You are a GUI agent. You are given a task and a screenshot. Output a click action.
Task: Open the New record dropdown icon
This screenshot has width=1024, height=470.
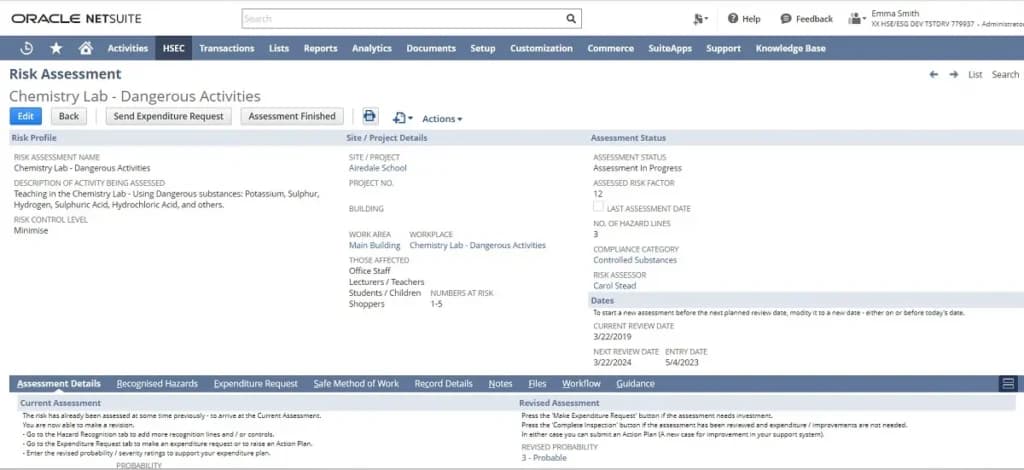tap(402, 118)
